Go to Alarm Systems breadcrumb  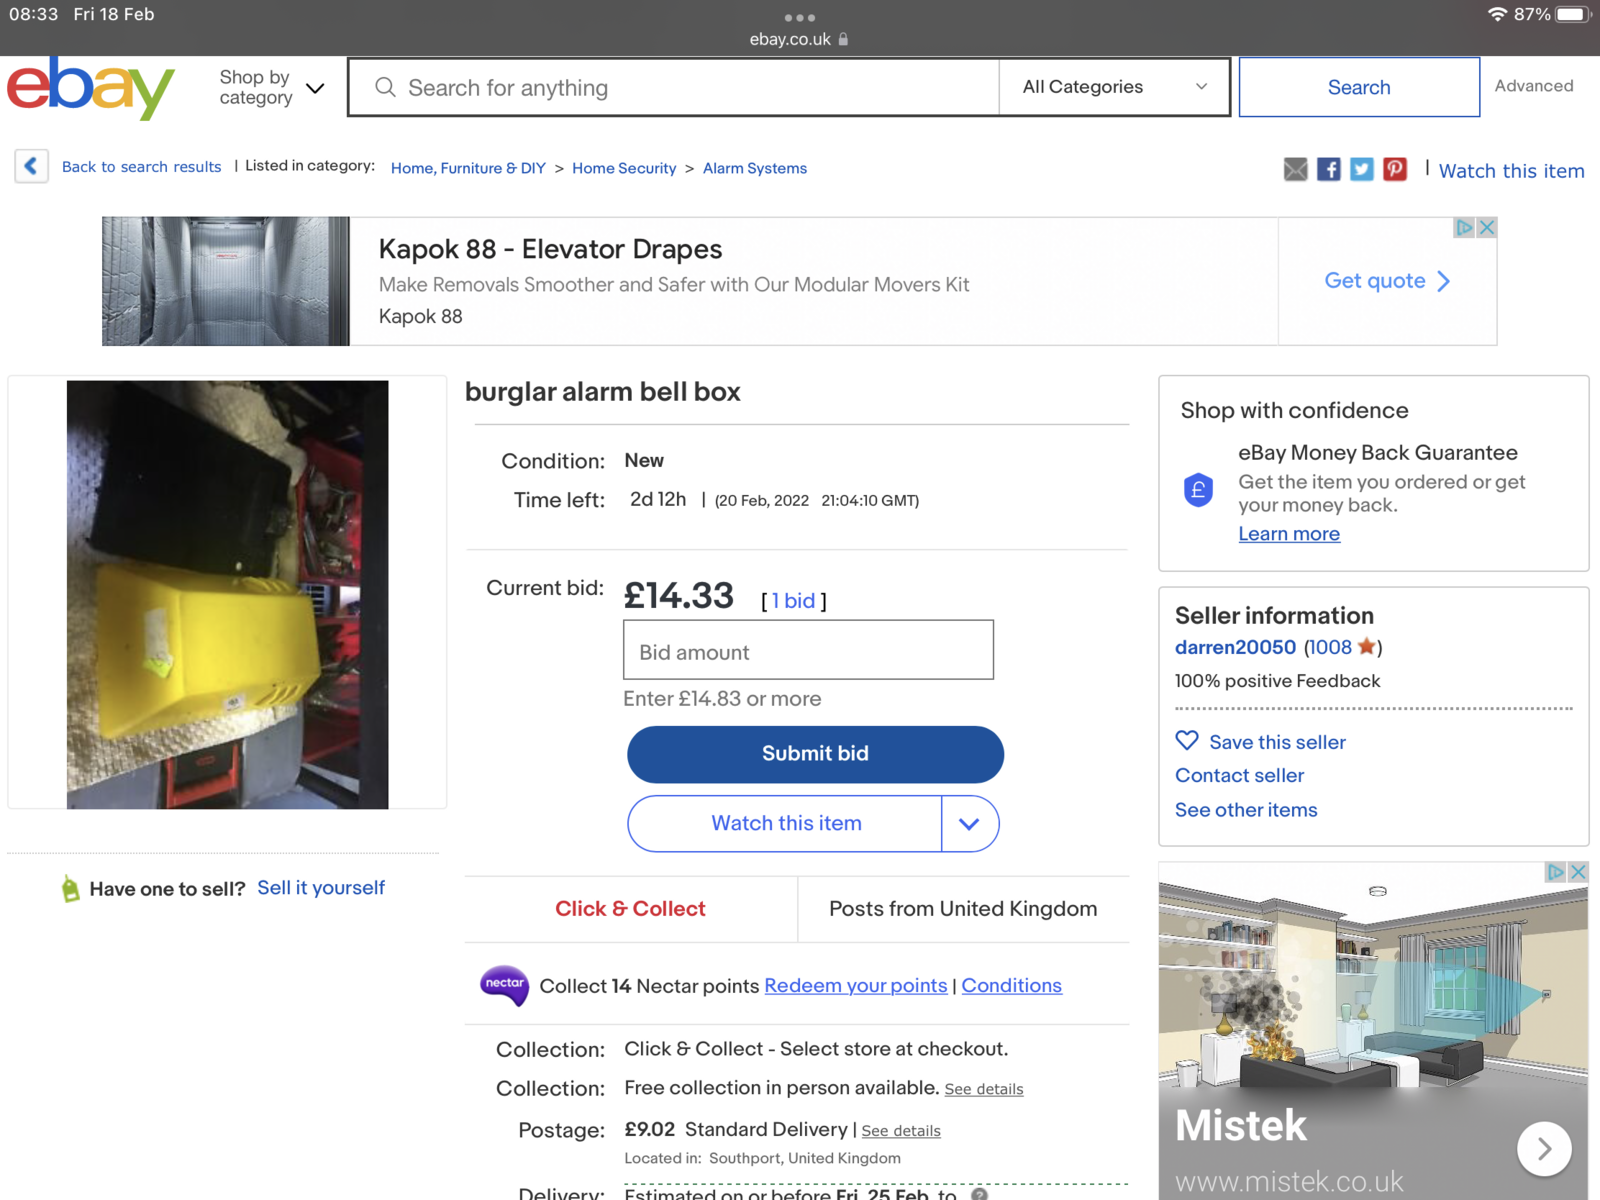[x=754, y=168]
